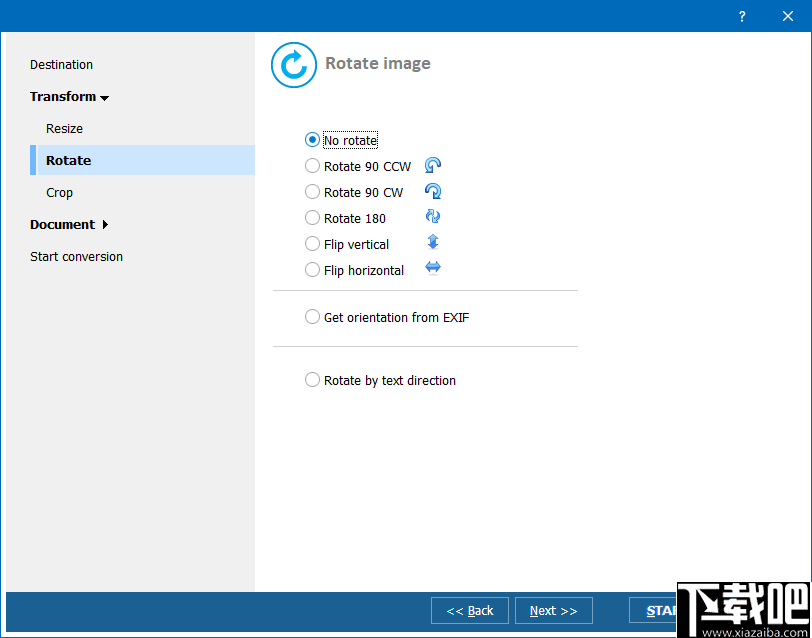The width and height of the screenshot is (812, 638).
Task: Open the Destination page
Action: coord(61,65)
